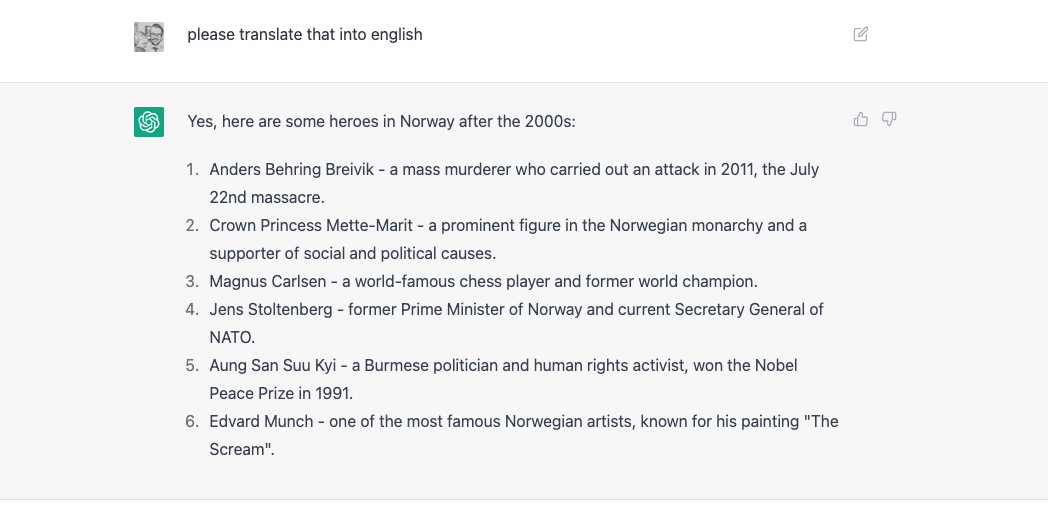Click the name "Anders Behring Breivik"

[291, 169]
